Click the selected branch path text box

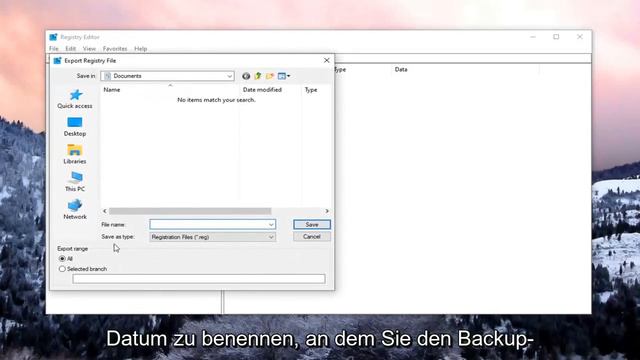(x=199, y=279)
